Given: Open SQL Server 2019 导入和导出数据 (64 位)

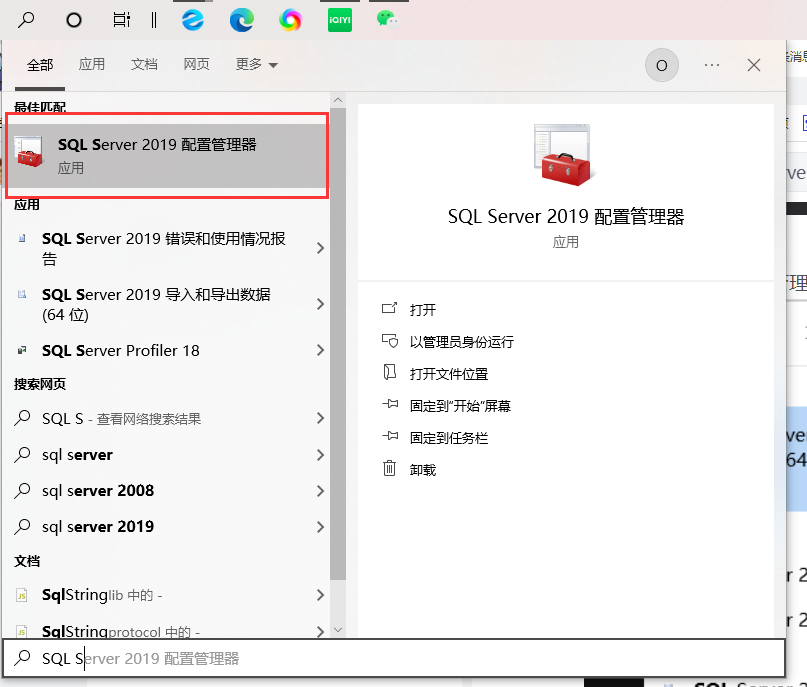Looking at the screenshot, I should 164,304.
